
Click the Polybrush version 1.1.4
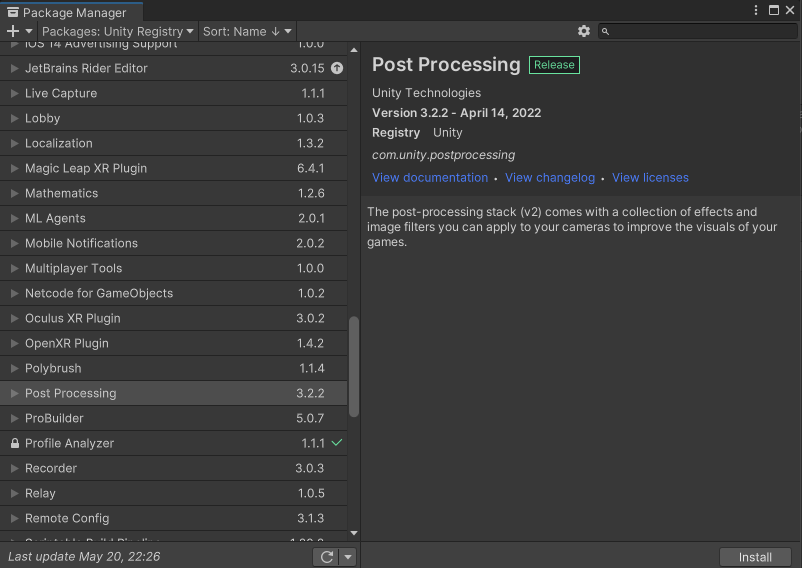click(x=311, y=369)
